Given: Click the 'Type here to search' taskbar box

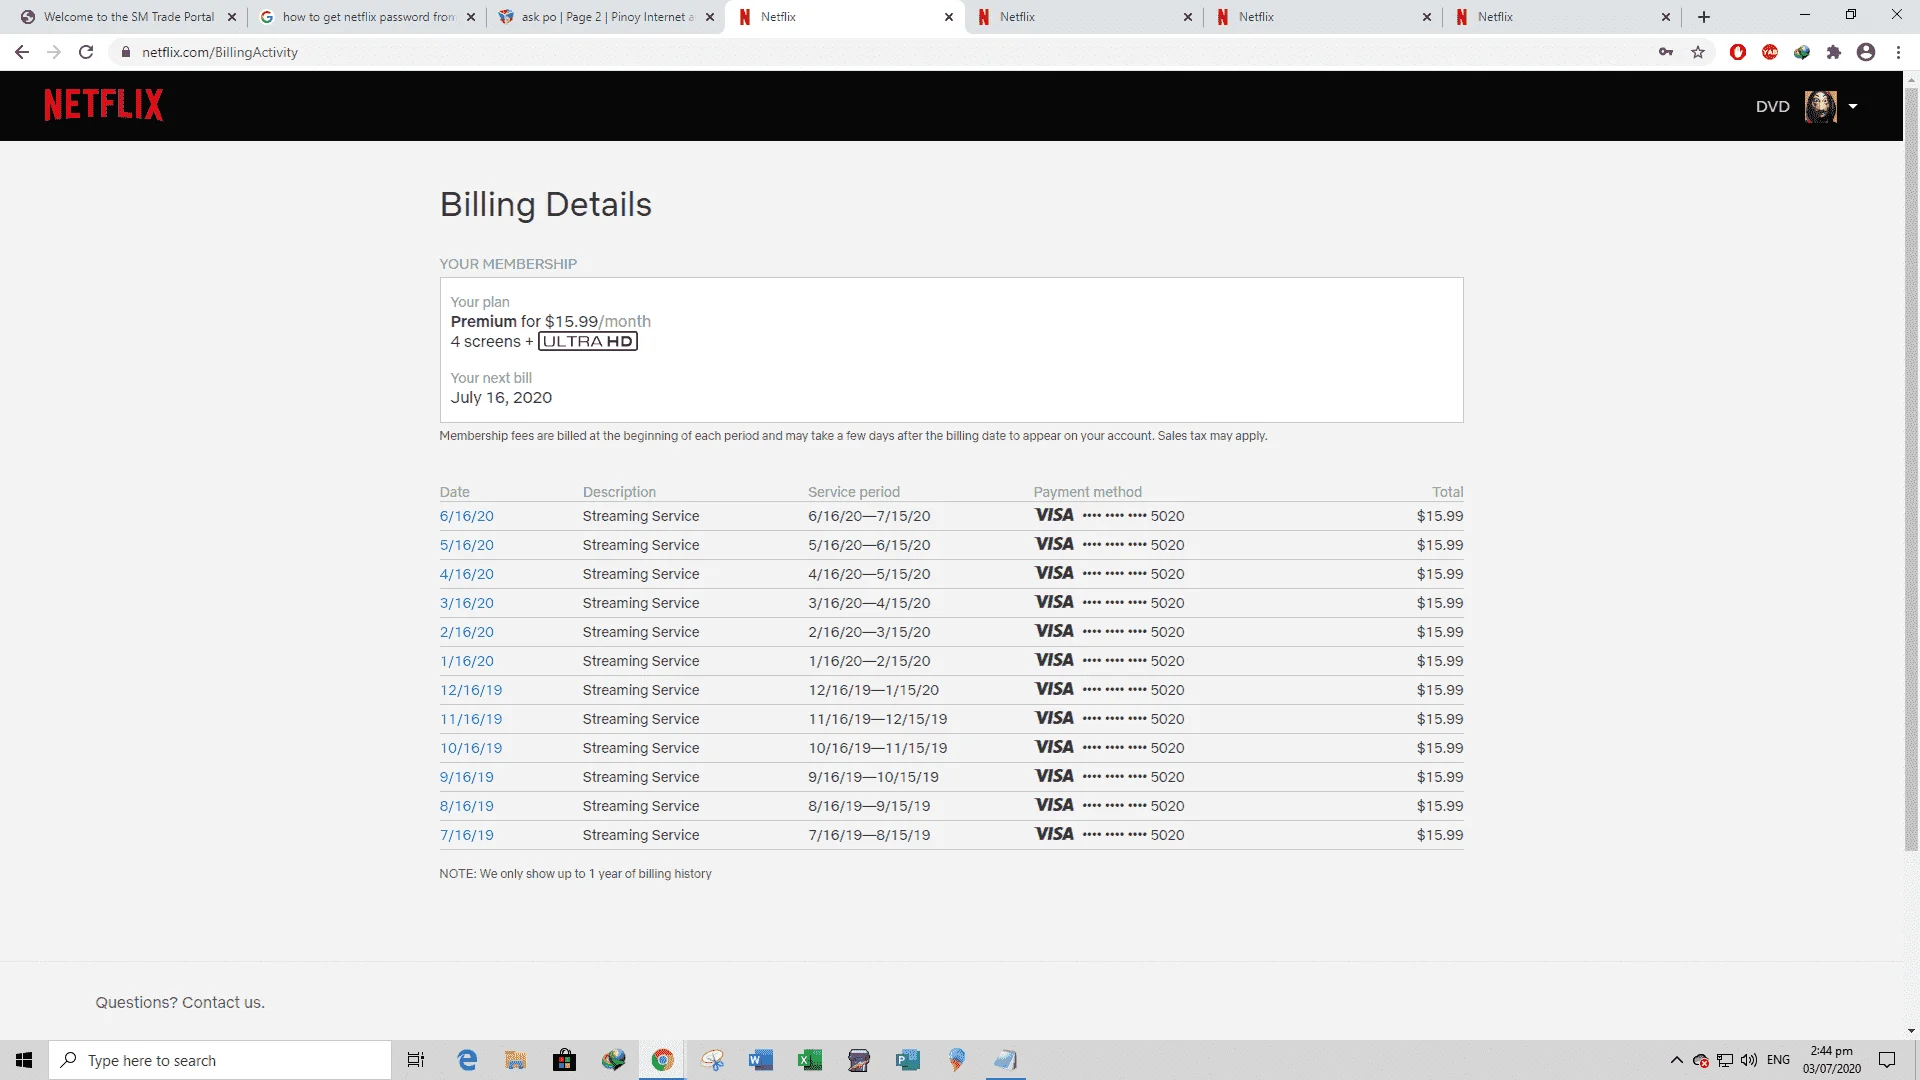Looking at the screenshot, I should tap(220, 1060).
